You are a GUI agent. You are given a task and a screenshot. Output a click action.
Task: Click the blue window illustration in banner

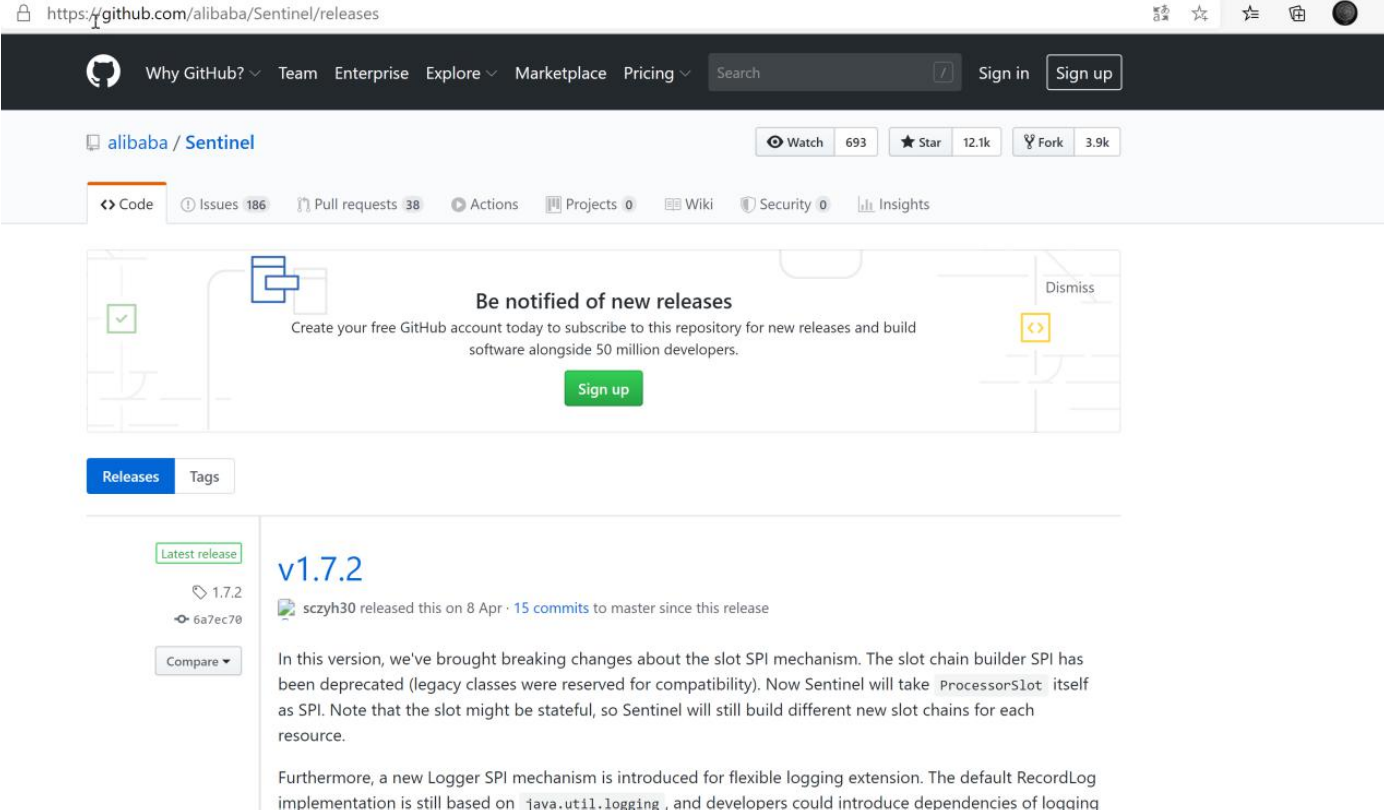pyautogui.click(x=274, y=280)
